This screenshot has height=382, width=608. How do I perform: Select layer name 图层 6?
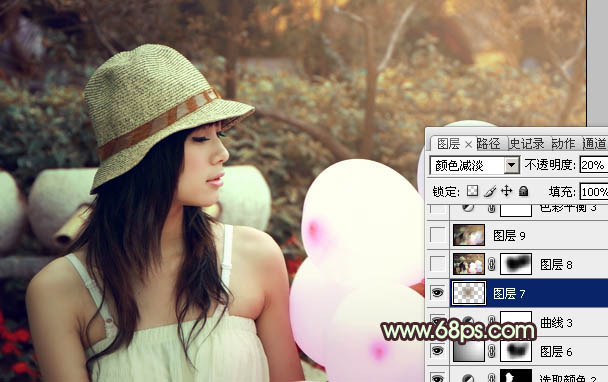tap(556, 352)
